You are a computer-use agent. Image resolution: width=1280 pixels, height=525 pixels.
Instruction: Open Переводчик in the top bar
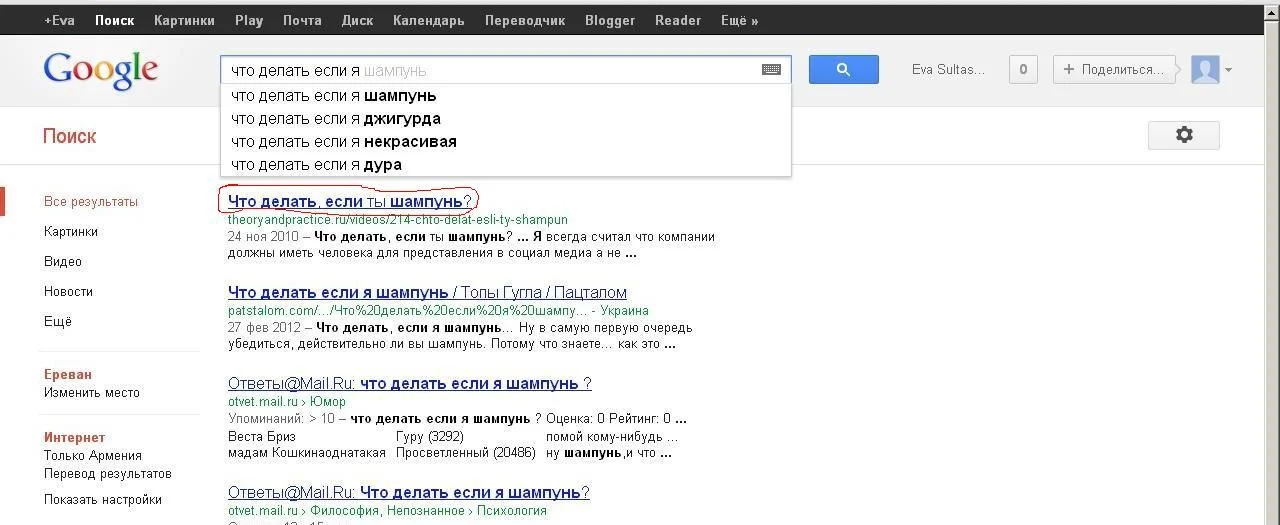point(525,20)
